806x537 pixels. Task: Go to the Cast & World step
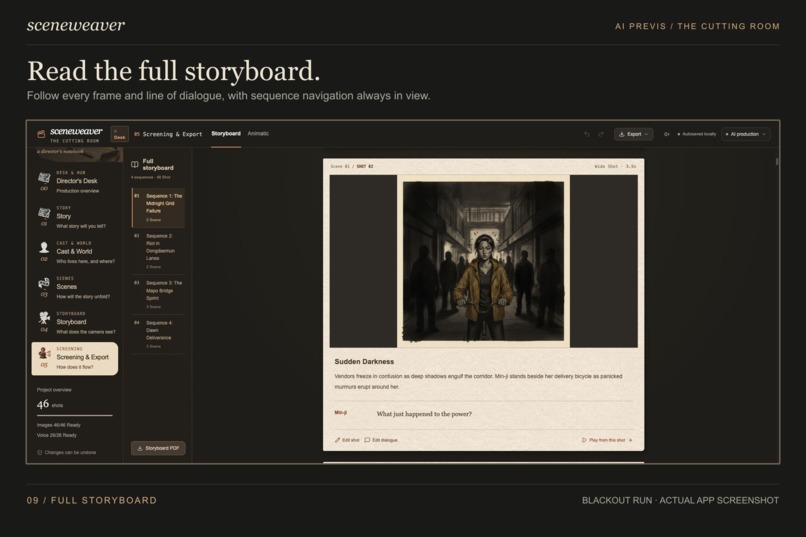tap(75, 252)
